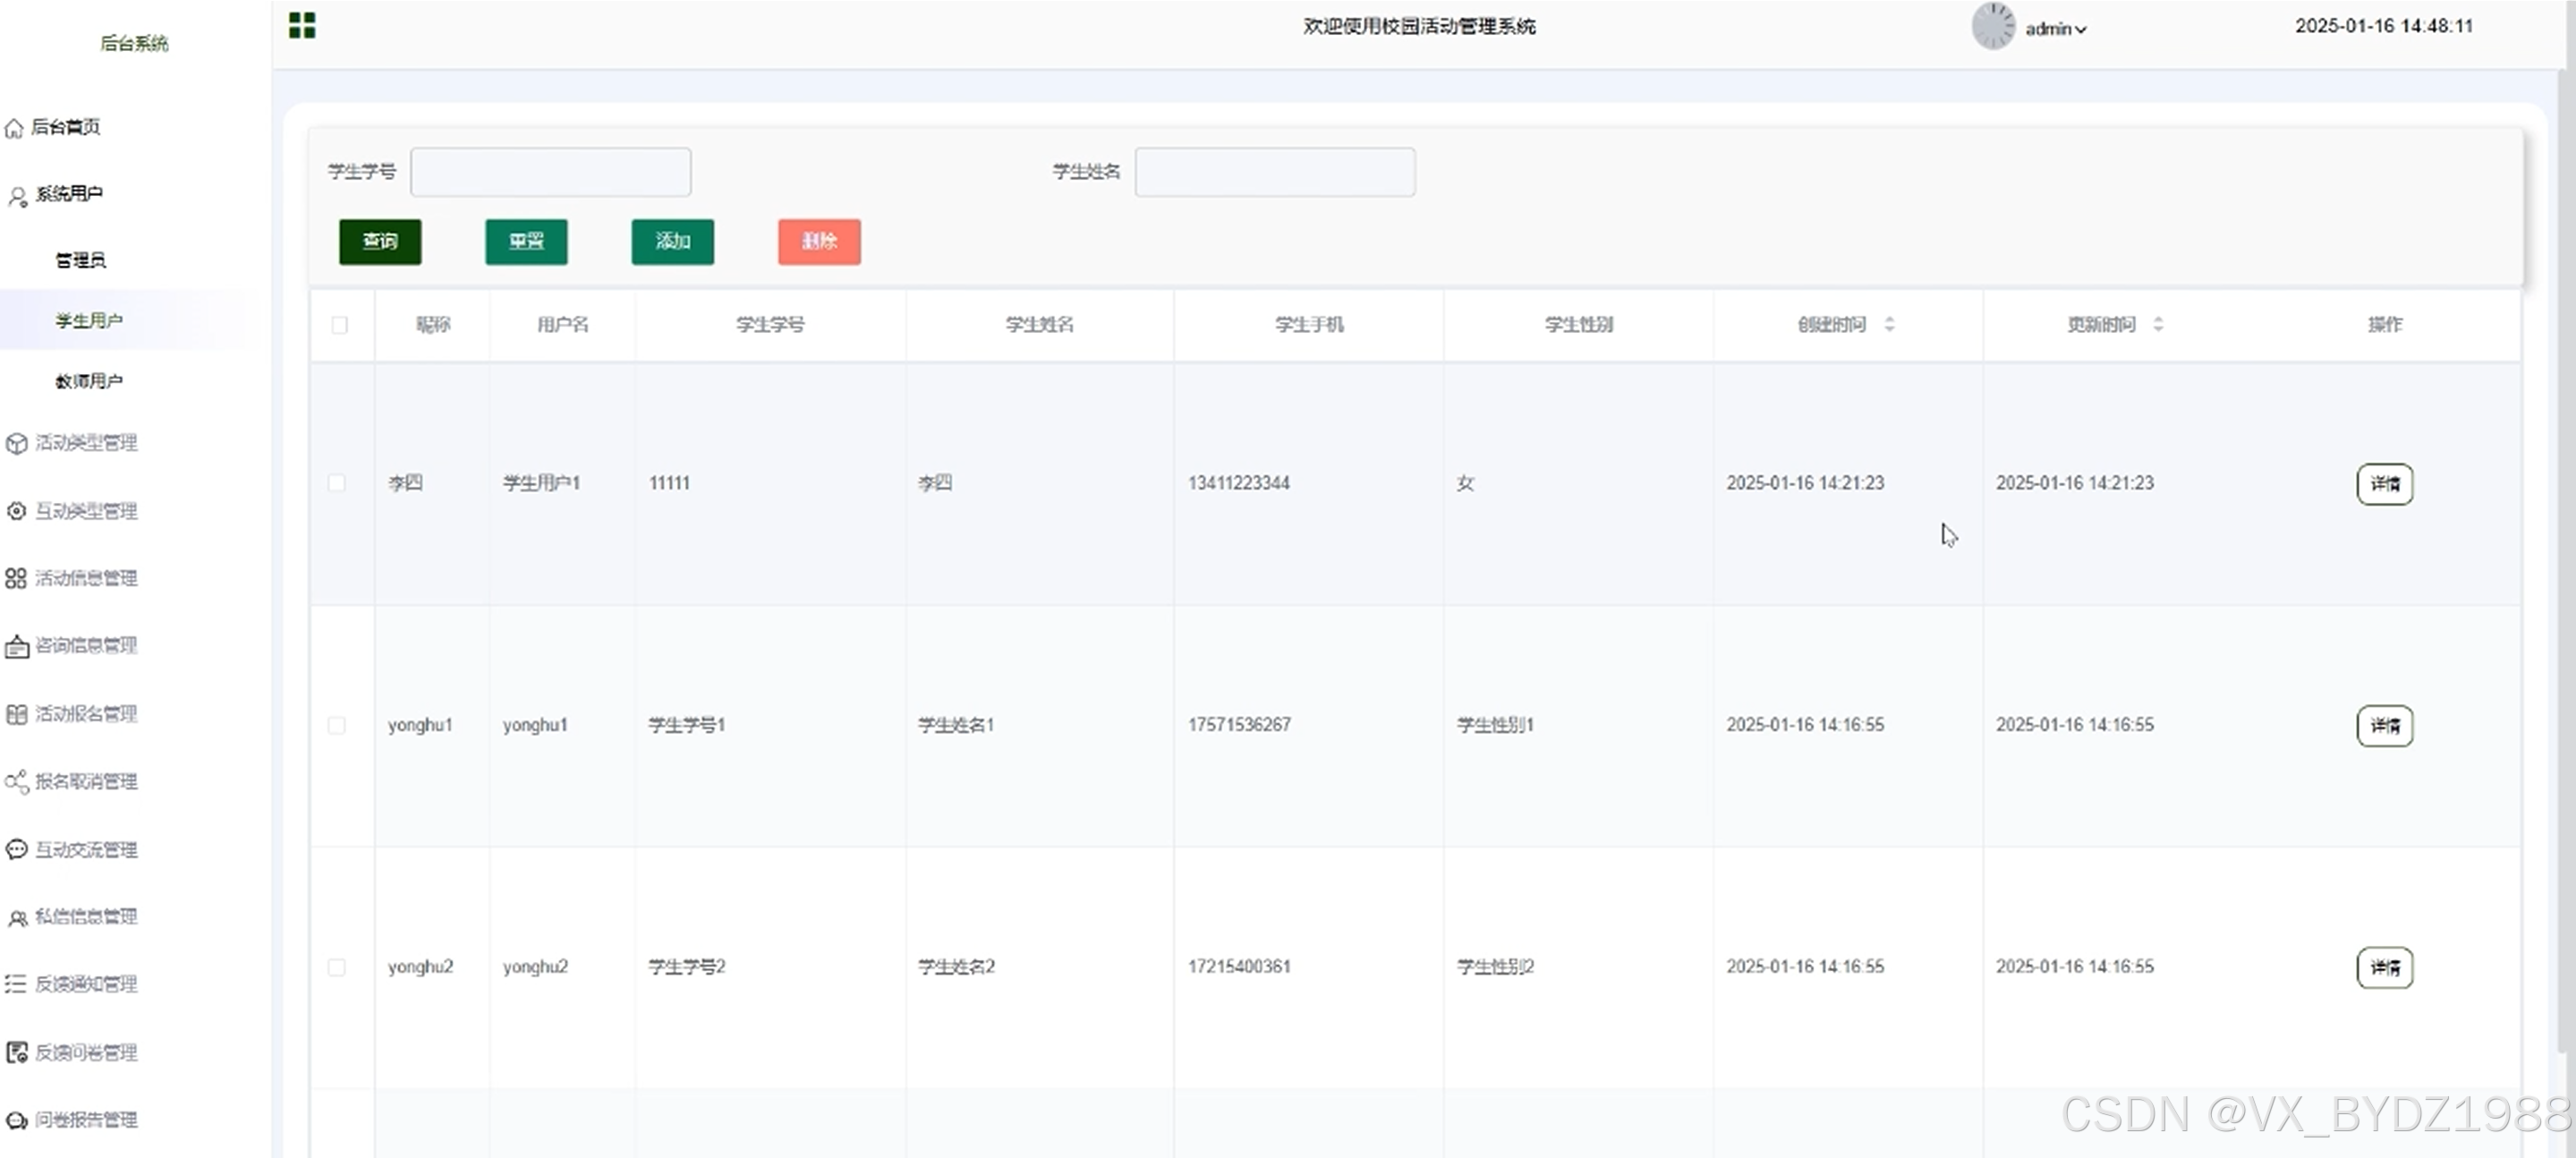Open the 管理员 submenu item
This screenshot has width=2576, height=1158.
(x=81, y=260)
